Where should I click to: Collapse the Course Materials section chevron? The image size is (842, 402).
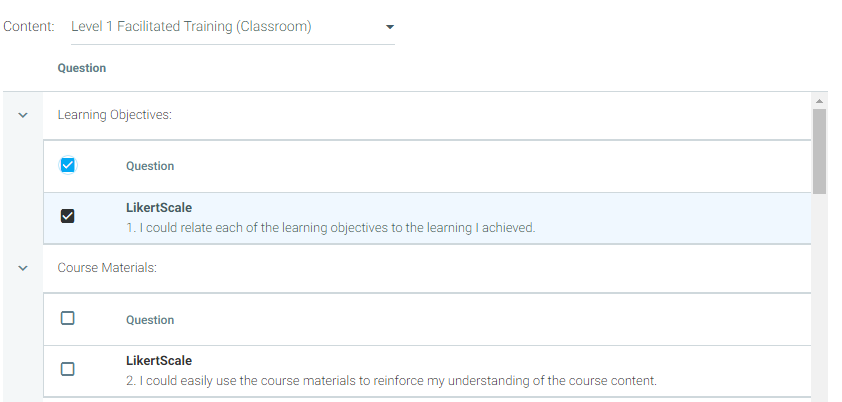click(x=23, y=268)
